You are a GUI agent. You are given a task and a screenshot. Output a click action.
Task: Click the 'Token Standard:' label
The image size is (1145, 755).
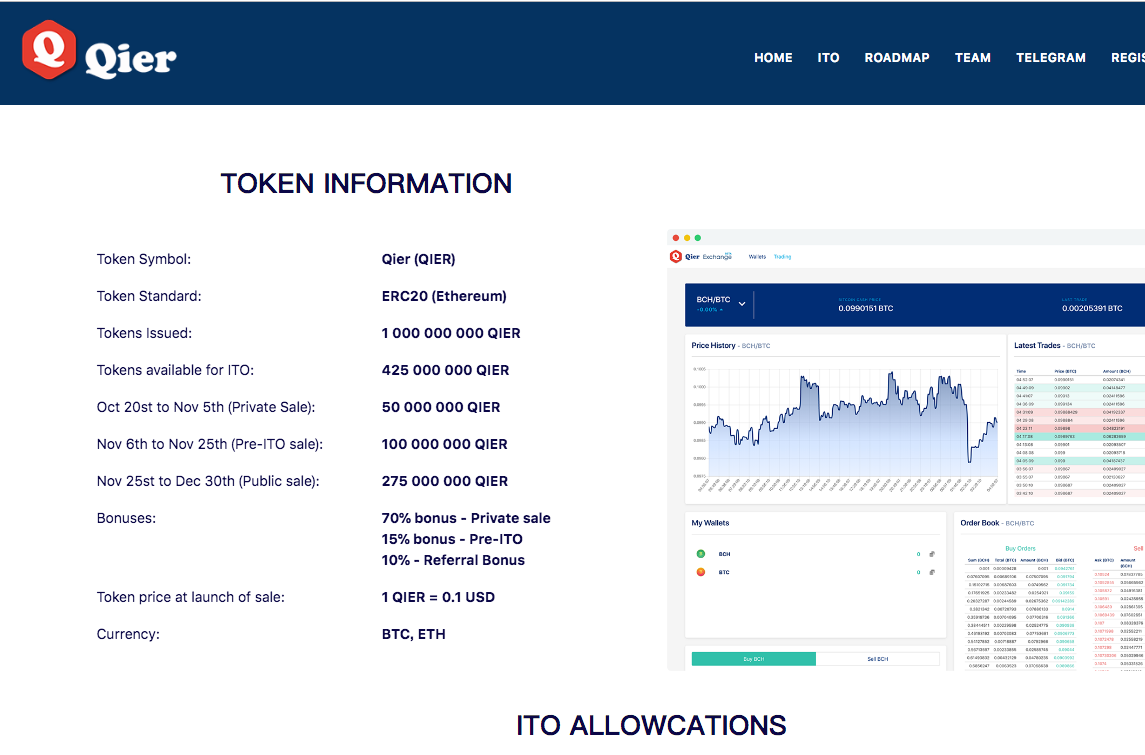coord(149,296)
